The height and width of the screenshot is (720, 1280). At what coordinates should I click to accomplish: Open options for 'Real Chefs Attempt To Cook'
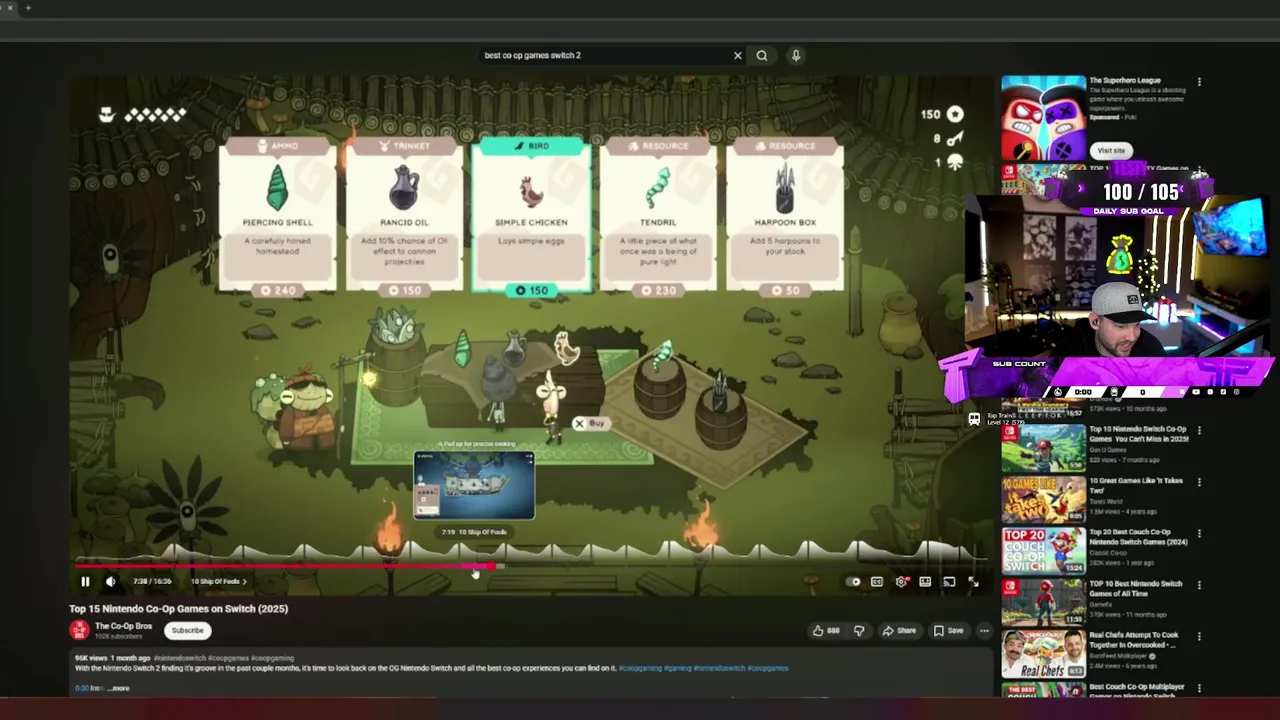pos(1199,637)
